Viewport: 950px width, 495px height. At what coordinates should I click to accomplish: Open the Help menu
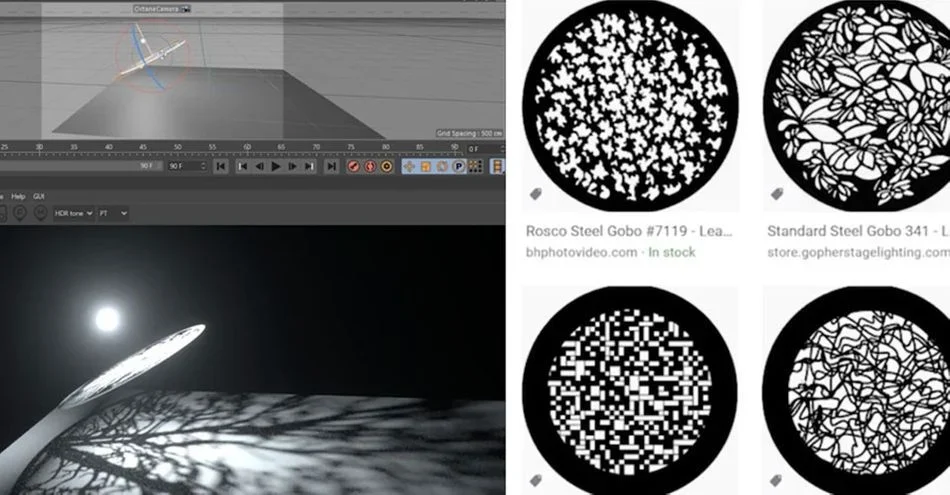18,196
